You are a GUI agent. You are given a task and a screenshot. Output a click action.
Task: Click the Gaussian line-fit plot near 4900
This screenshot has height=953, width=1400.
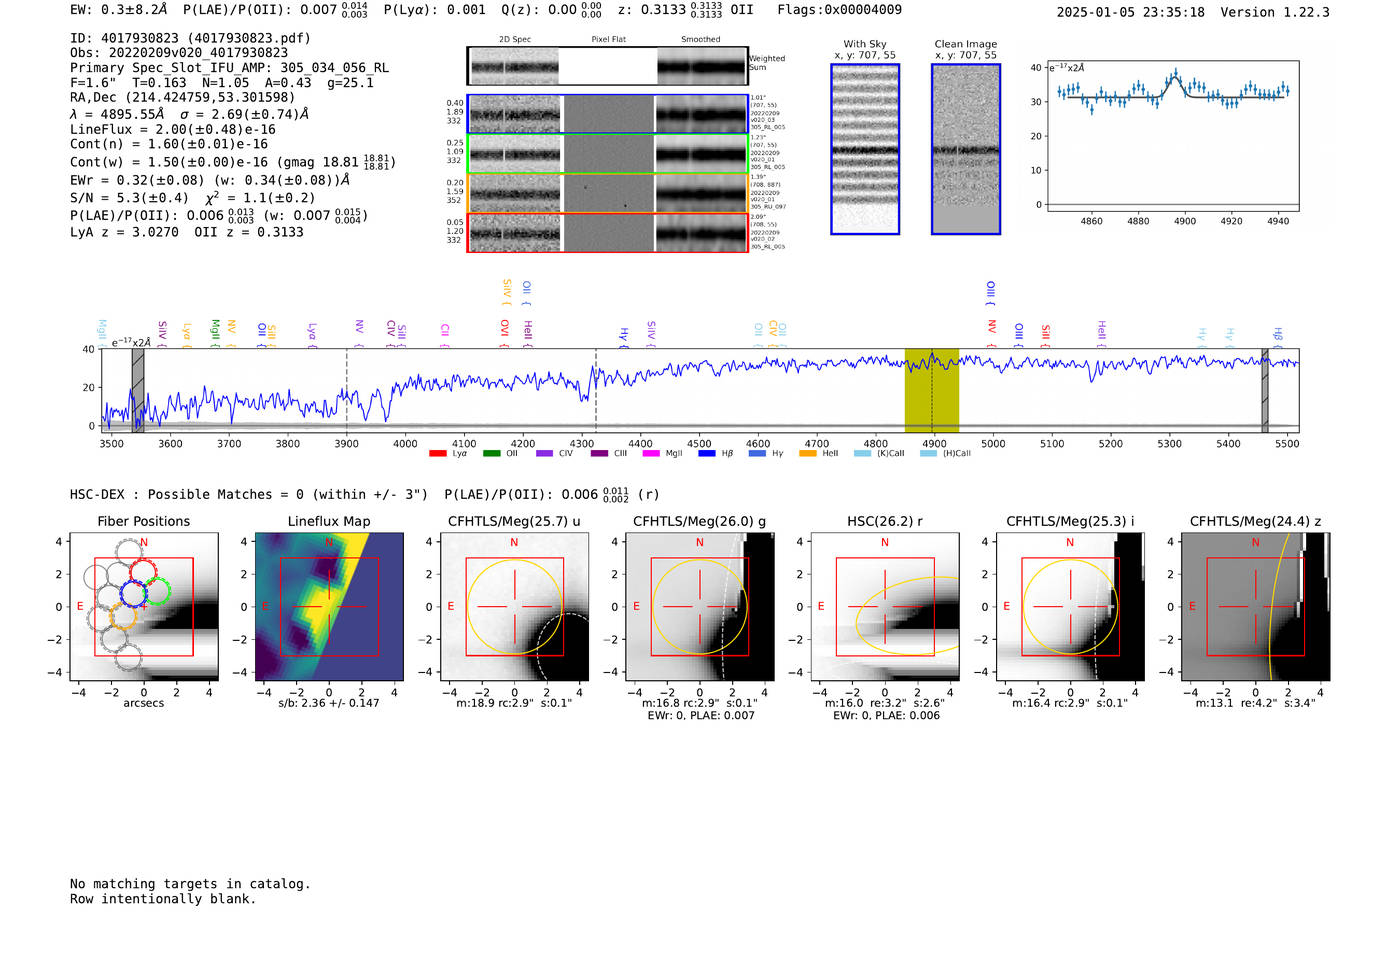click(x=1173, y=136)
